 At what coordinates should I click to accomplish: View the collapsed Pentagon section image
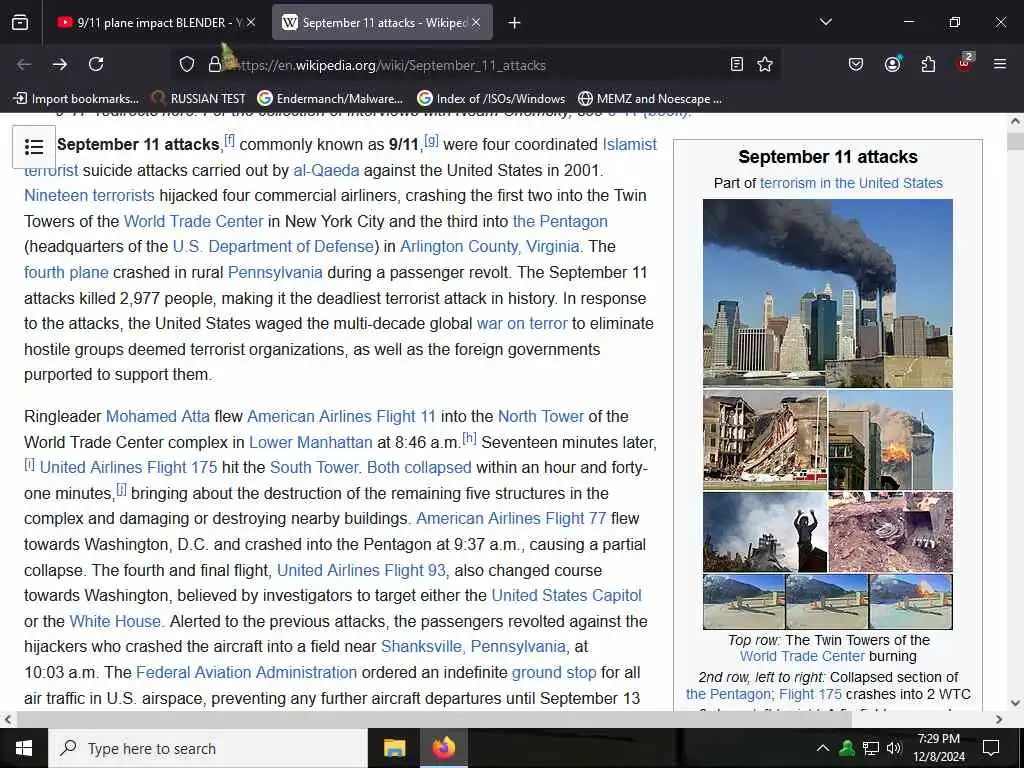[765, 440]
